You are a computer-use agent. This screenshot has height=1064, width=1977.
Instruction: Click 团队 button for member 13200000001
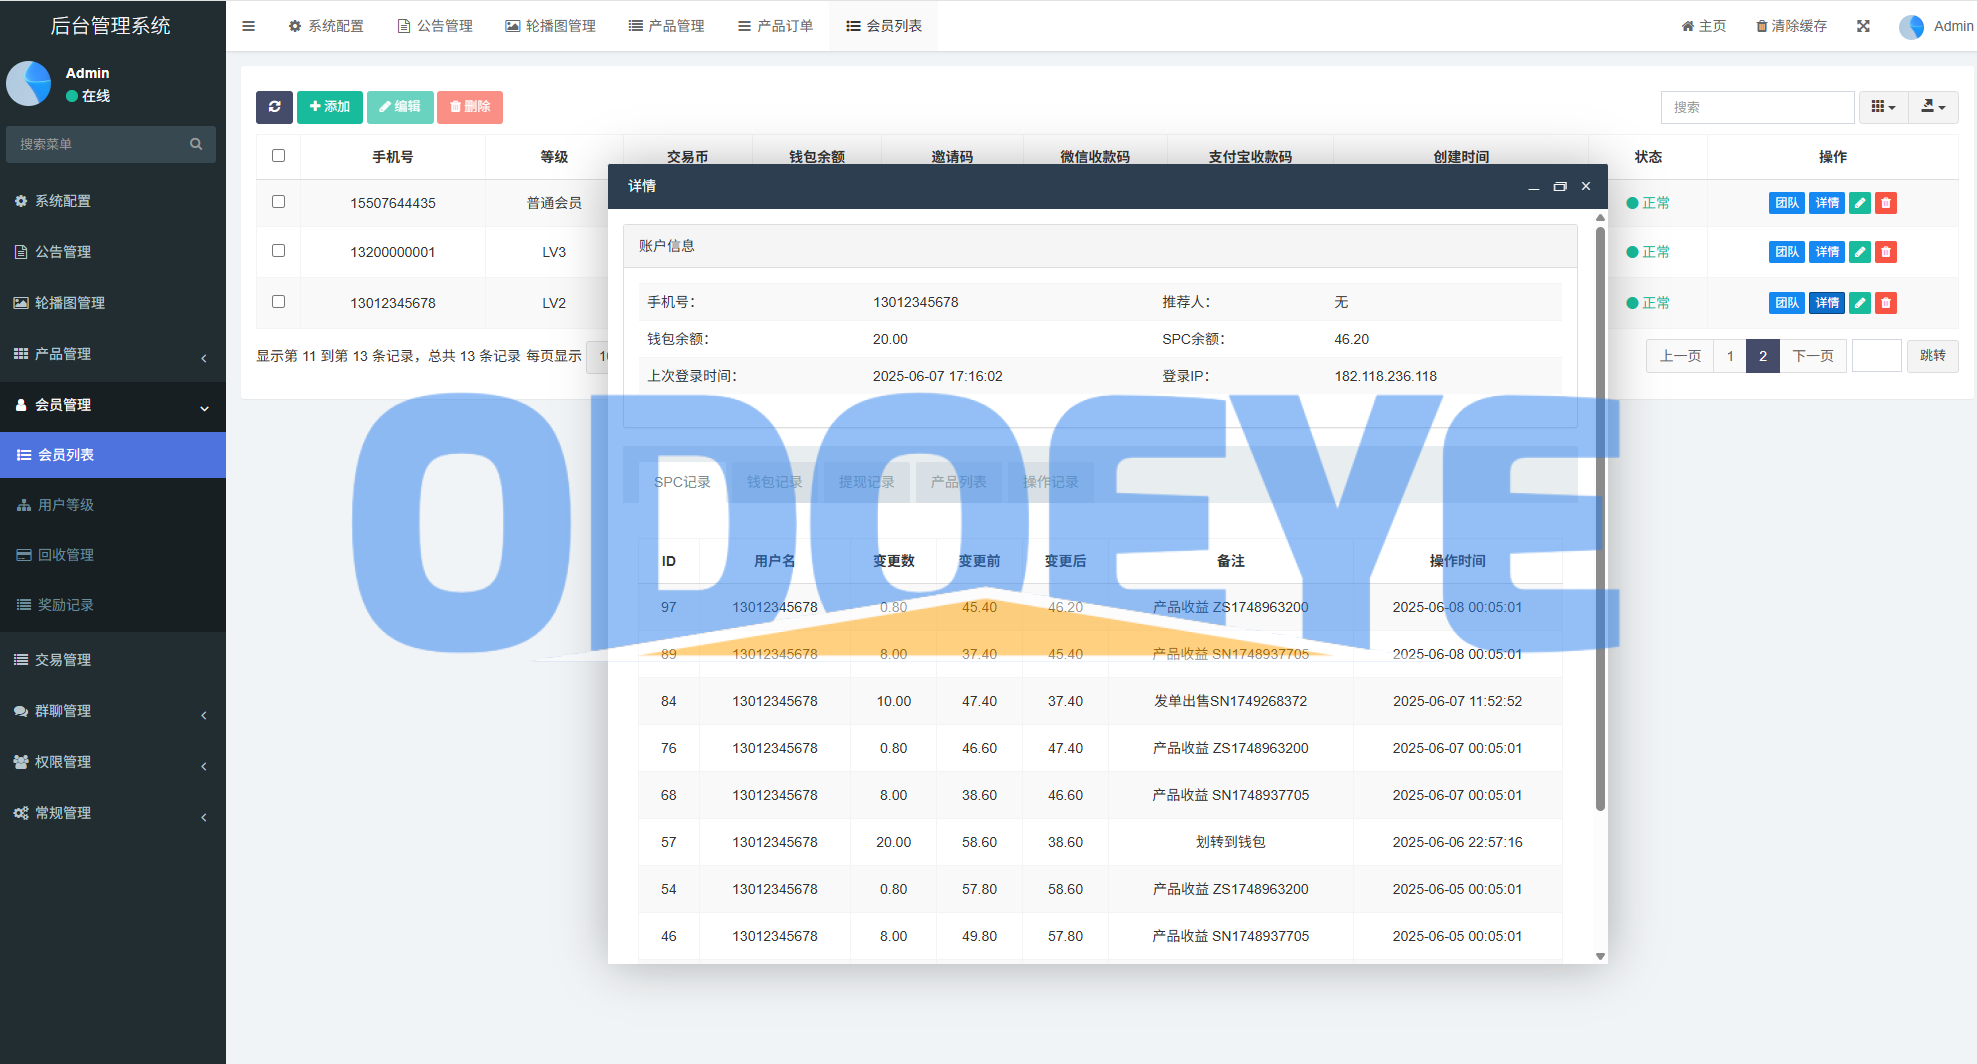[1786, 252]
